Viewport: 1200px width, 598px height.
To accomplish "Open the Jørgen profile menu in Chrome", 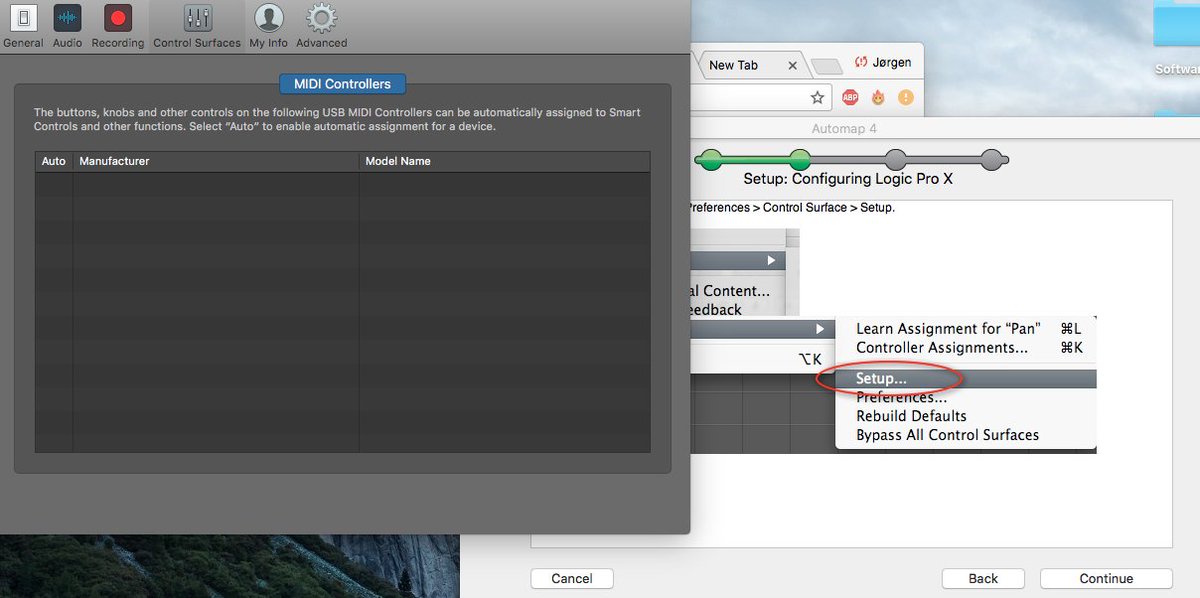I will coord(883,62).
